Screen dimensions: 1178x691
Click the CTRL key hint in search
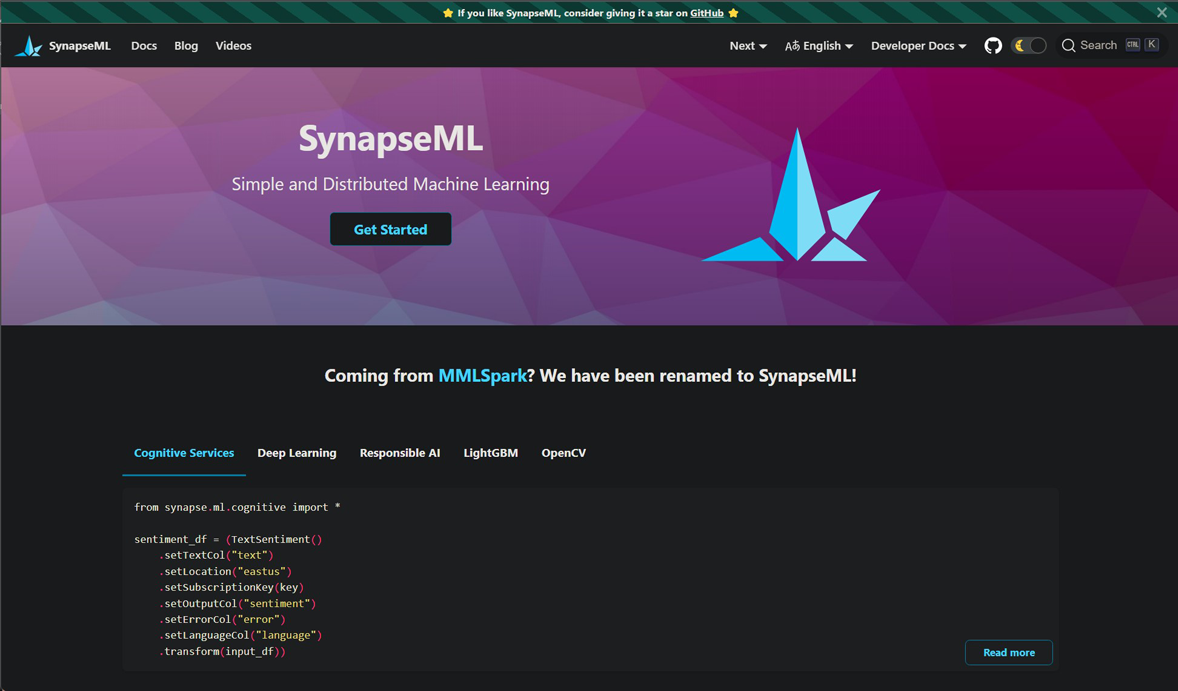tap(1132, 45)
